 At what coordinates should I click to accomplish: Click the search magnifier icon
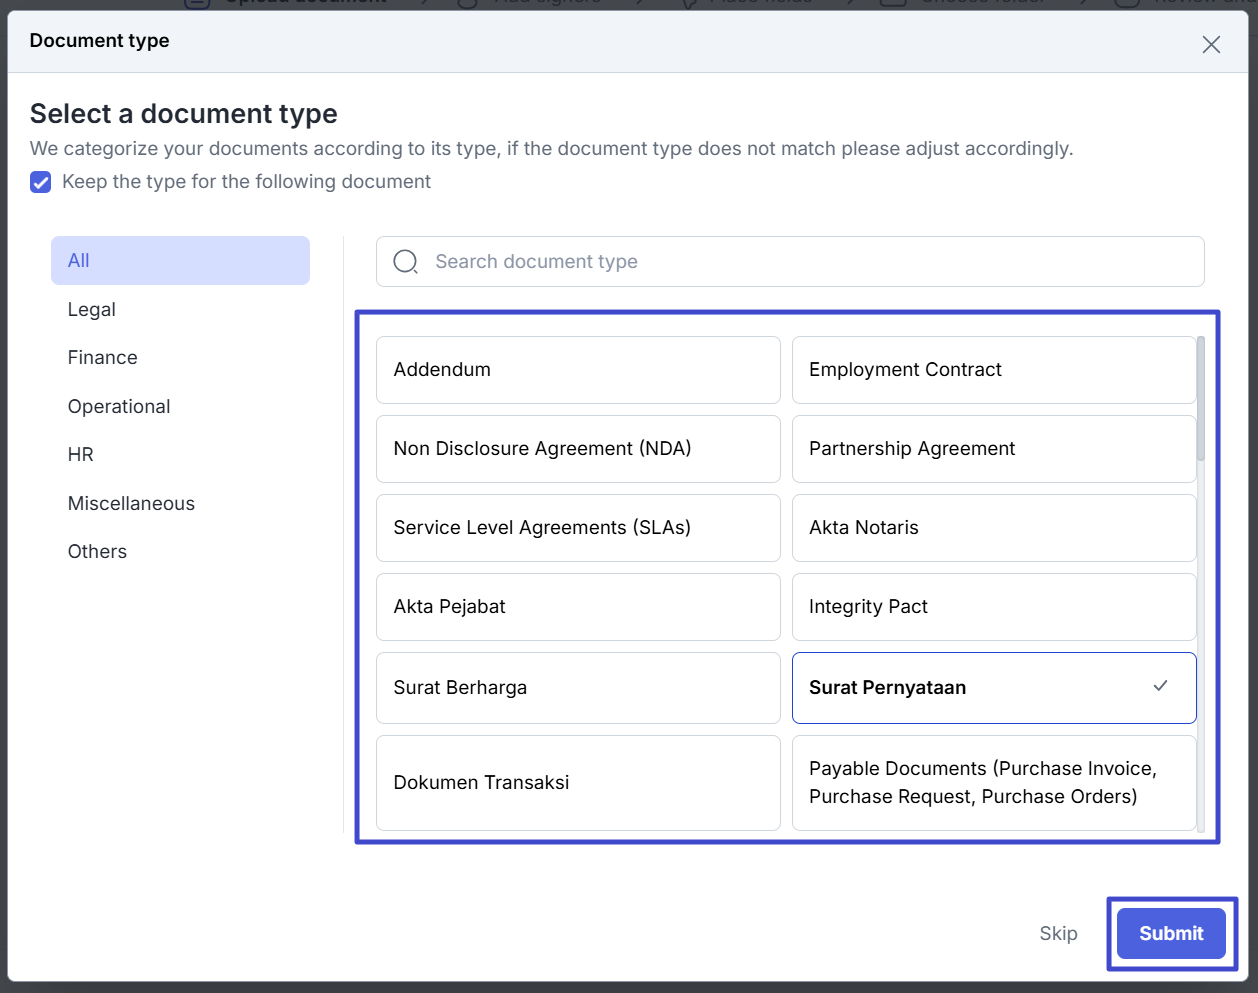coord(405,262)
